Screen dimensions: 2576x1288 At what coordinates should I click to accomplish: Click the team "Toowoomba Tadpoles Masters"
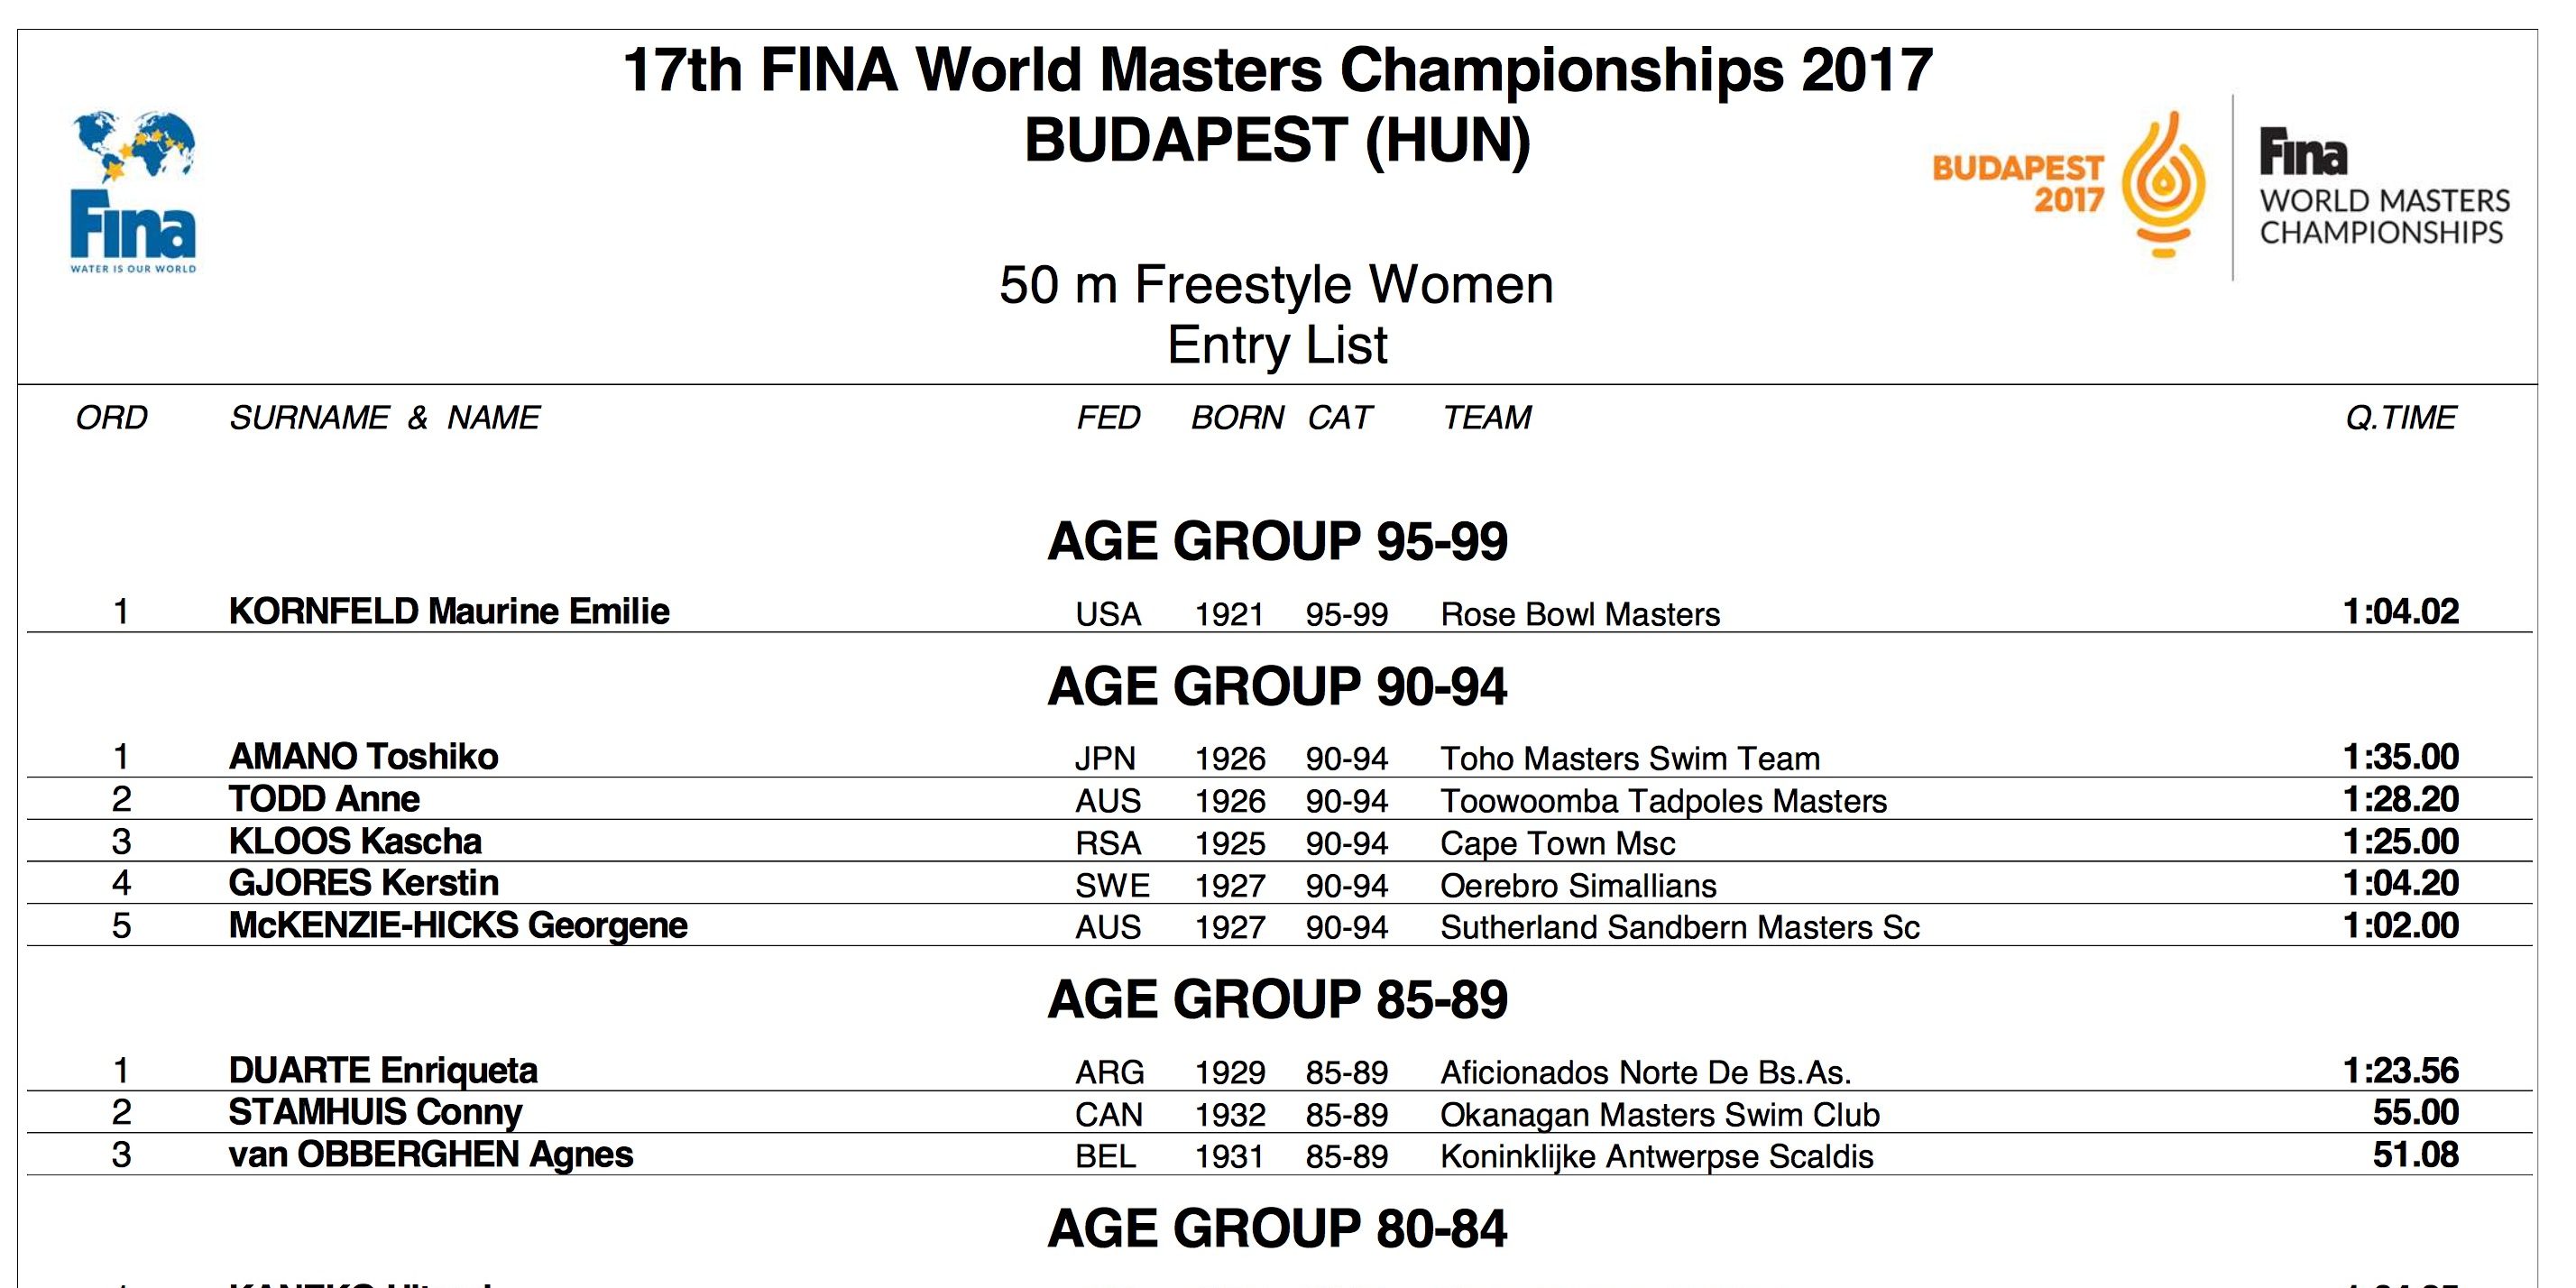click(x=1663, y=801)
